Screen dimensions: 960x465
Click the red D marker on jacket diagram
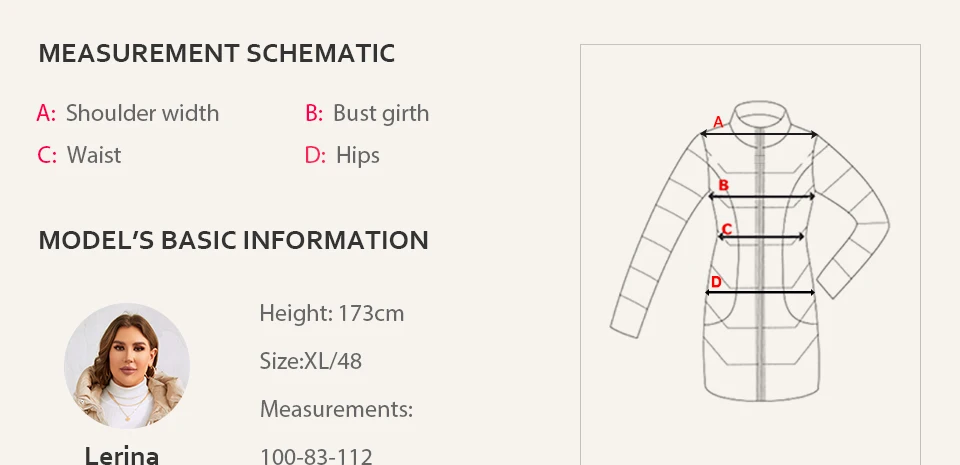coord(716,282)
